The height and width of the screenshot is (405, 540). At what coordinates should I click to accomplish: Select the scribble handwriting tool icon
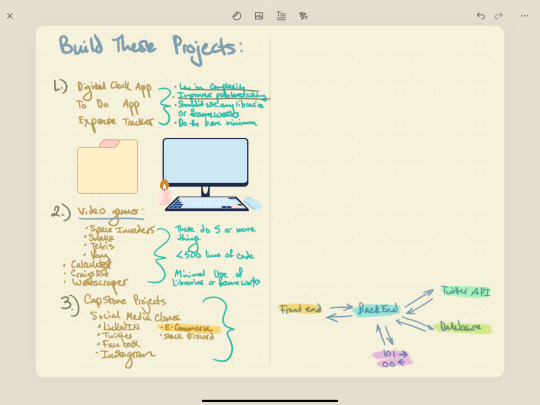coord(303,16)
